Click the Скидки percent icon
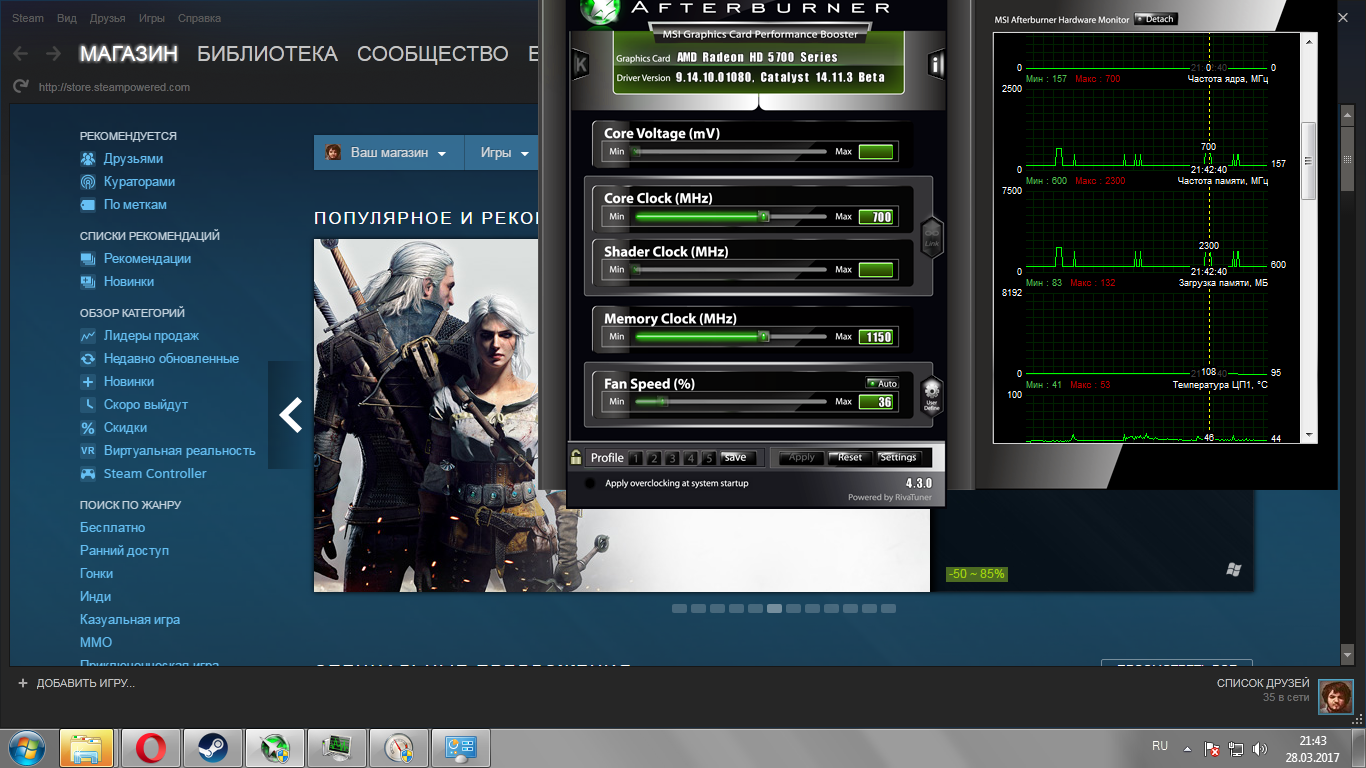The image size is (1366, 768). coord(88,428)
